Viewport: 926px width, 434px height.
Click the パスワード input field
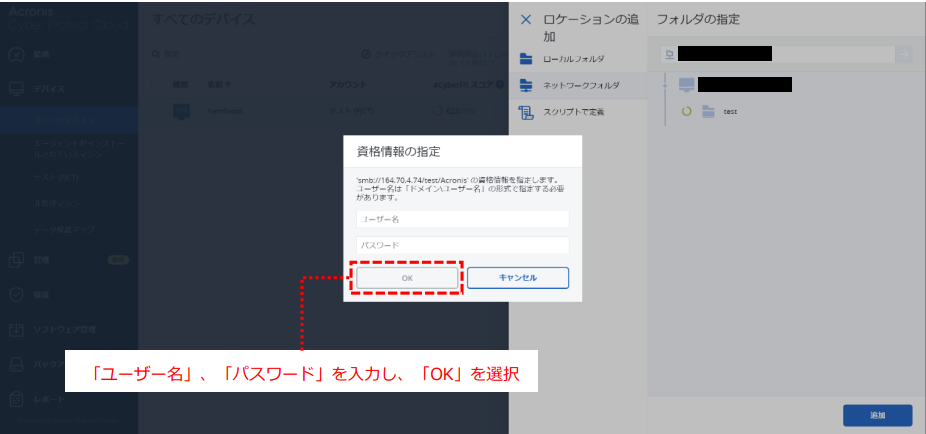click(x=462, y=245)
